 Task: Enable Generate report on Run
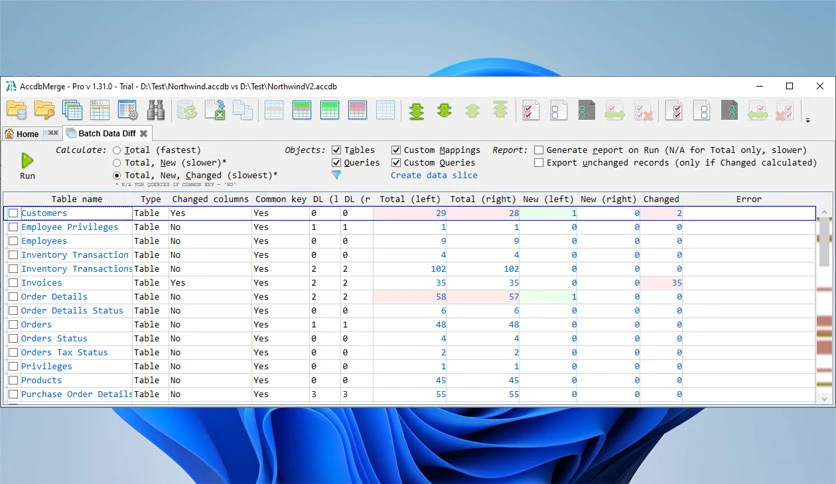click(x=539, y=150)
